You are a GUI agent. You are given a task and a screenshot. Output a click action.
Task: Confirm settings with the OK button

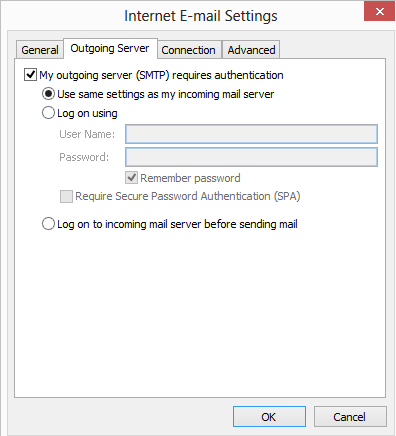[269, 417]
